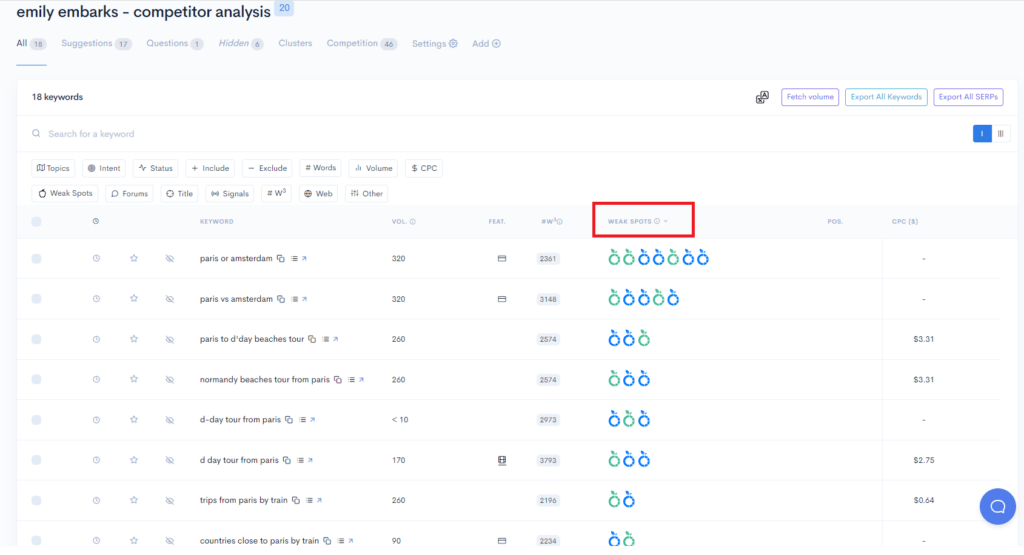Switch to the column layout view toggle
The height and width of the screenshot is (555, 1024).
pos(1000,134)
